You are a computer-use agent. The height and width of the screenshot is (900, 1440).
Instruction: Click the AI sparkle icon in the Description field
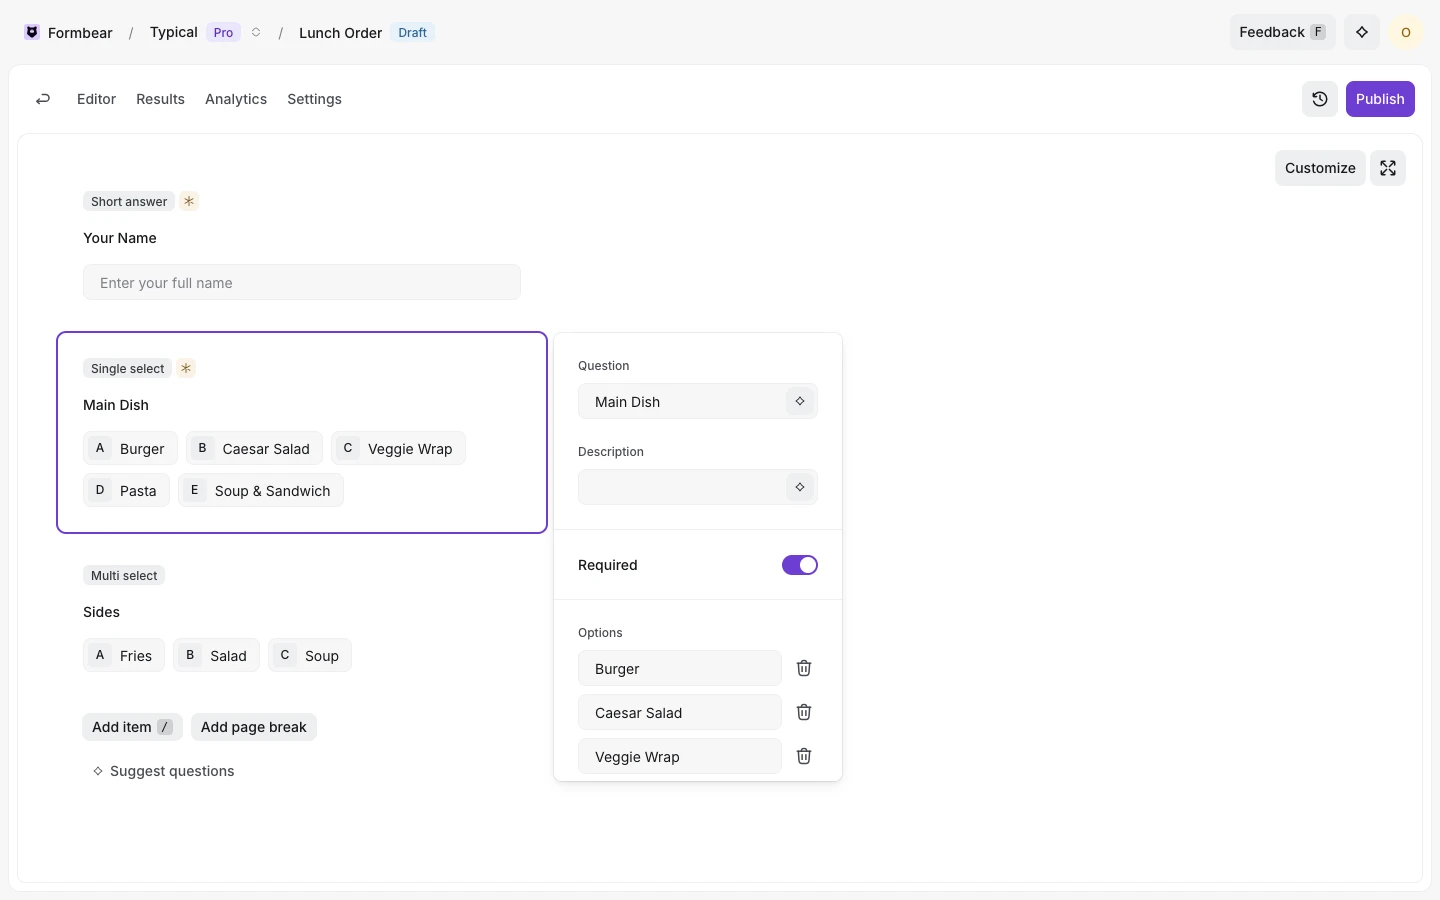[x=800, y=487]
